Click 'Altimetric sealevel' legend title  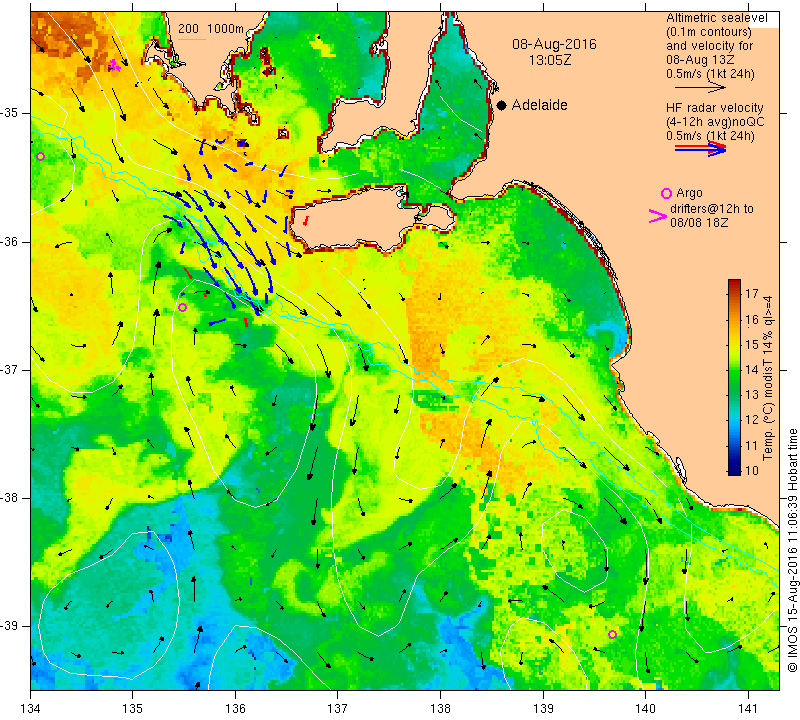[716, 18]
